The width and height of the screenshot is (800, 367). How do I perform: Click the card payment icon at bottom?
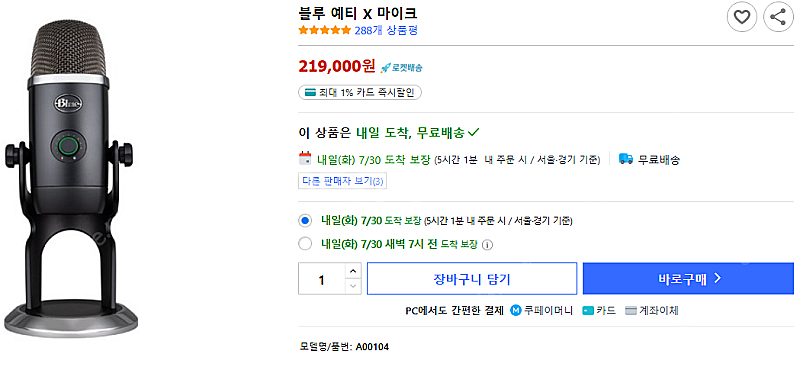click(588, 310)
